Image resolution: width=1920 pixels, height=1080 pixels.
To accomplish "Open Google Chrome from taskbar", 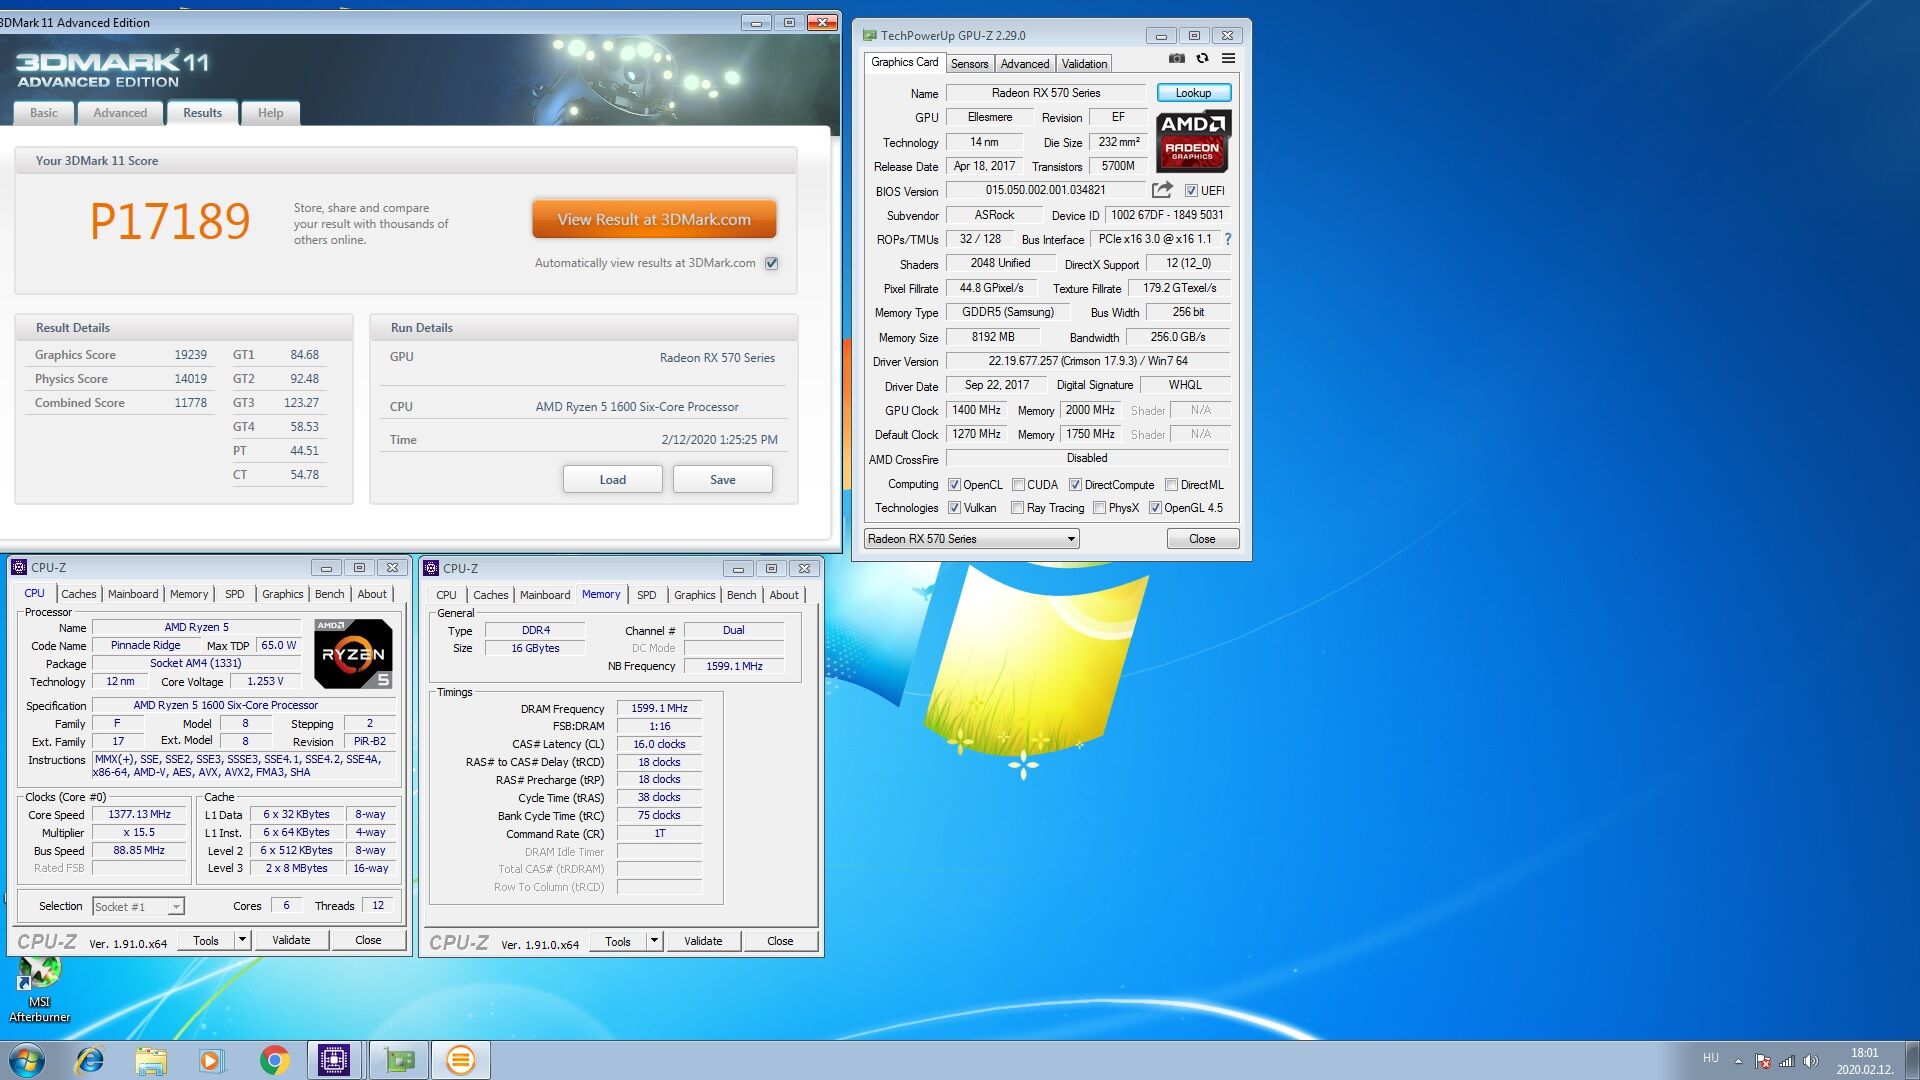I will 274,1060.
